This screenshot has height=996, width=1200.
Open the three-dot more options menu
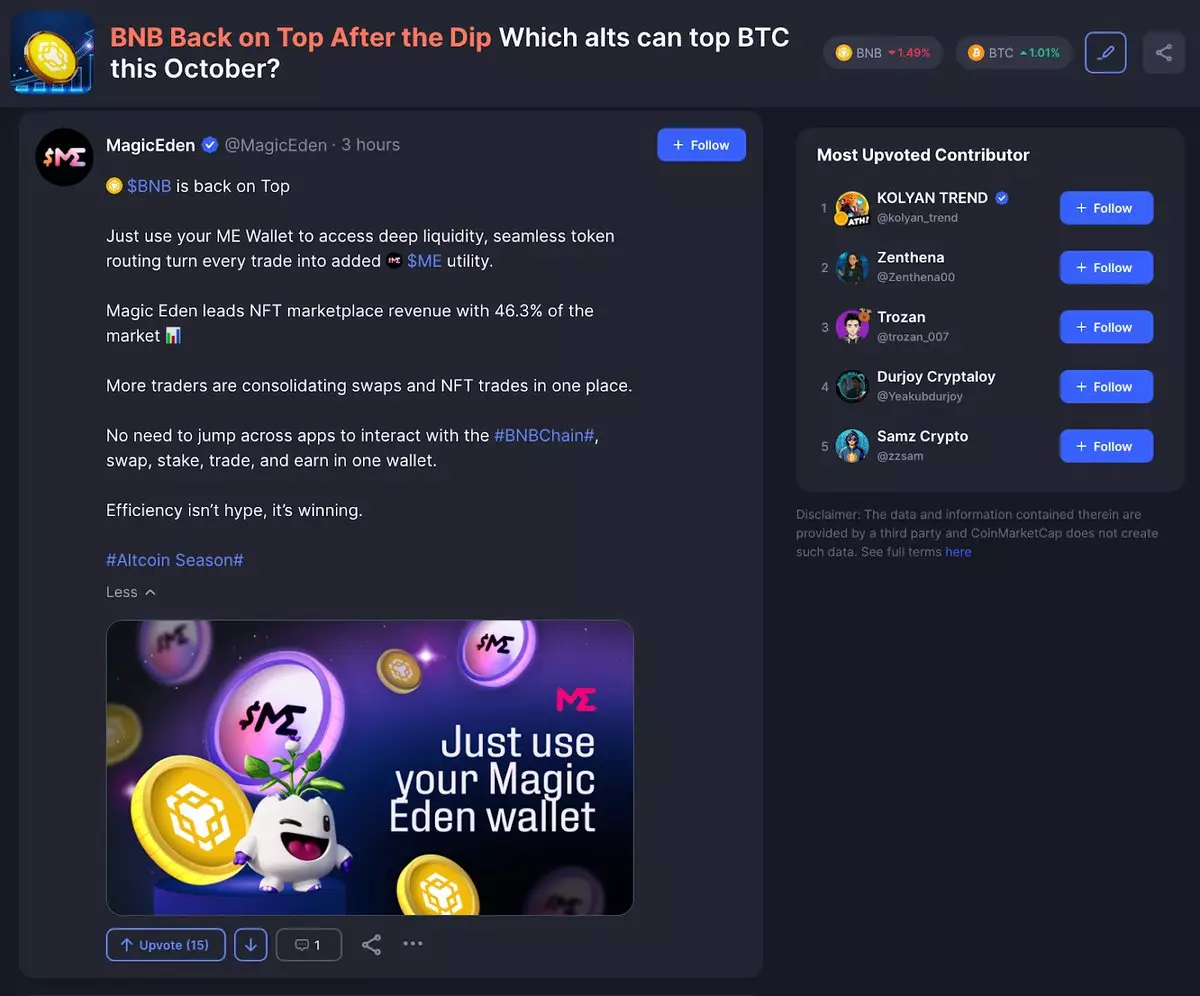click(413, 943)
